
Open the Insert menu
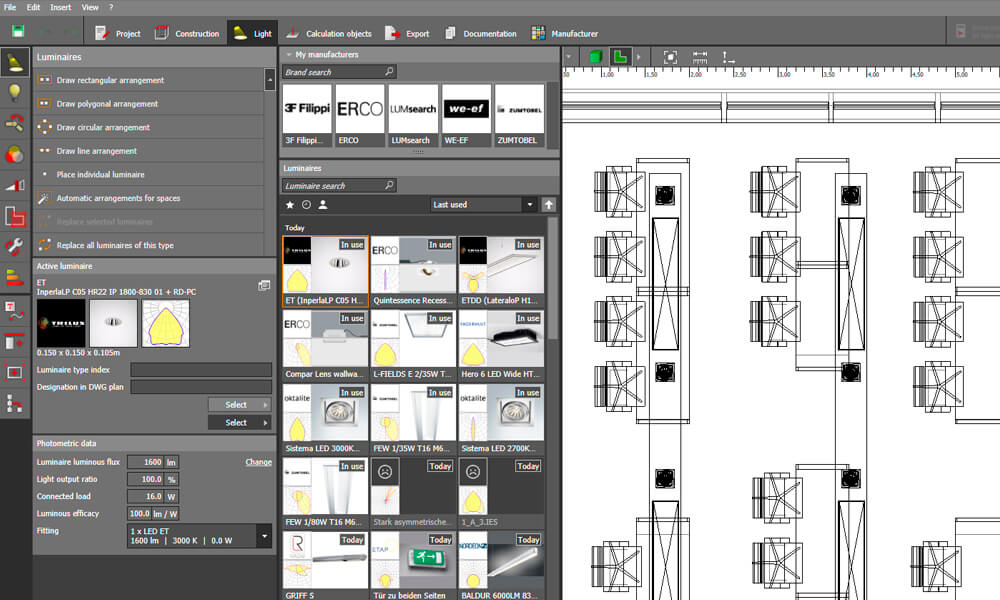61,7
